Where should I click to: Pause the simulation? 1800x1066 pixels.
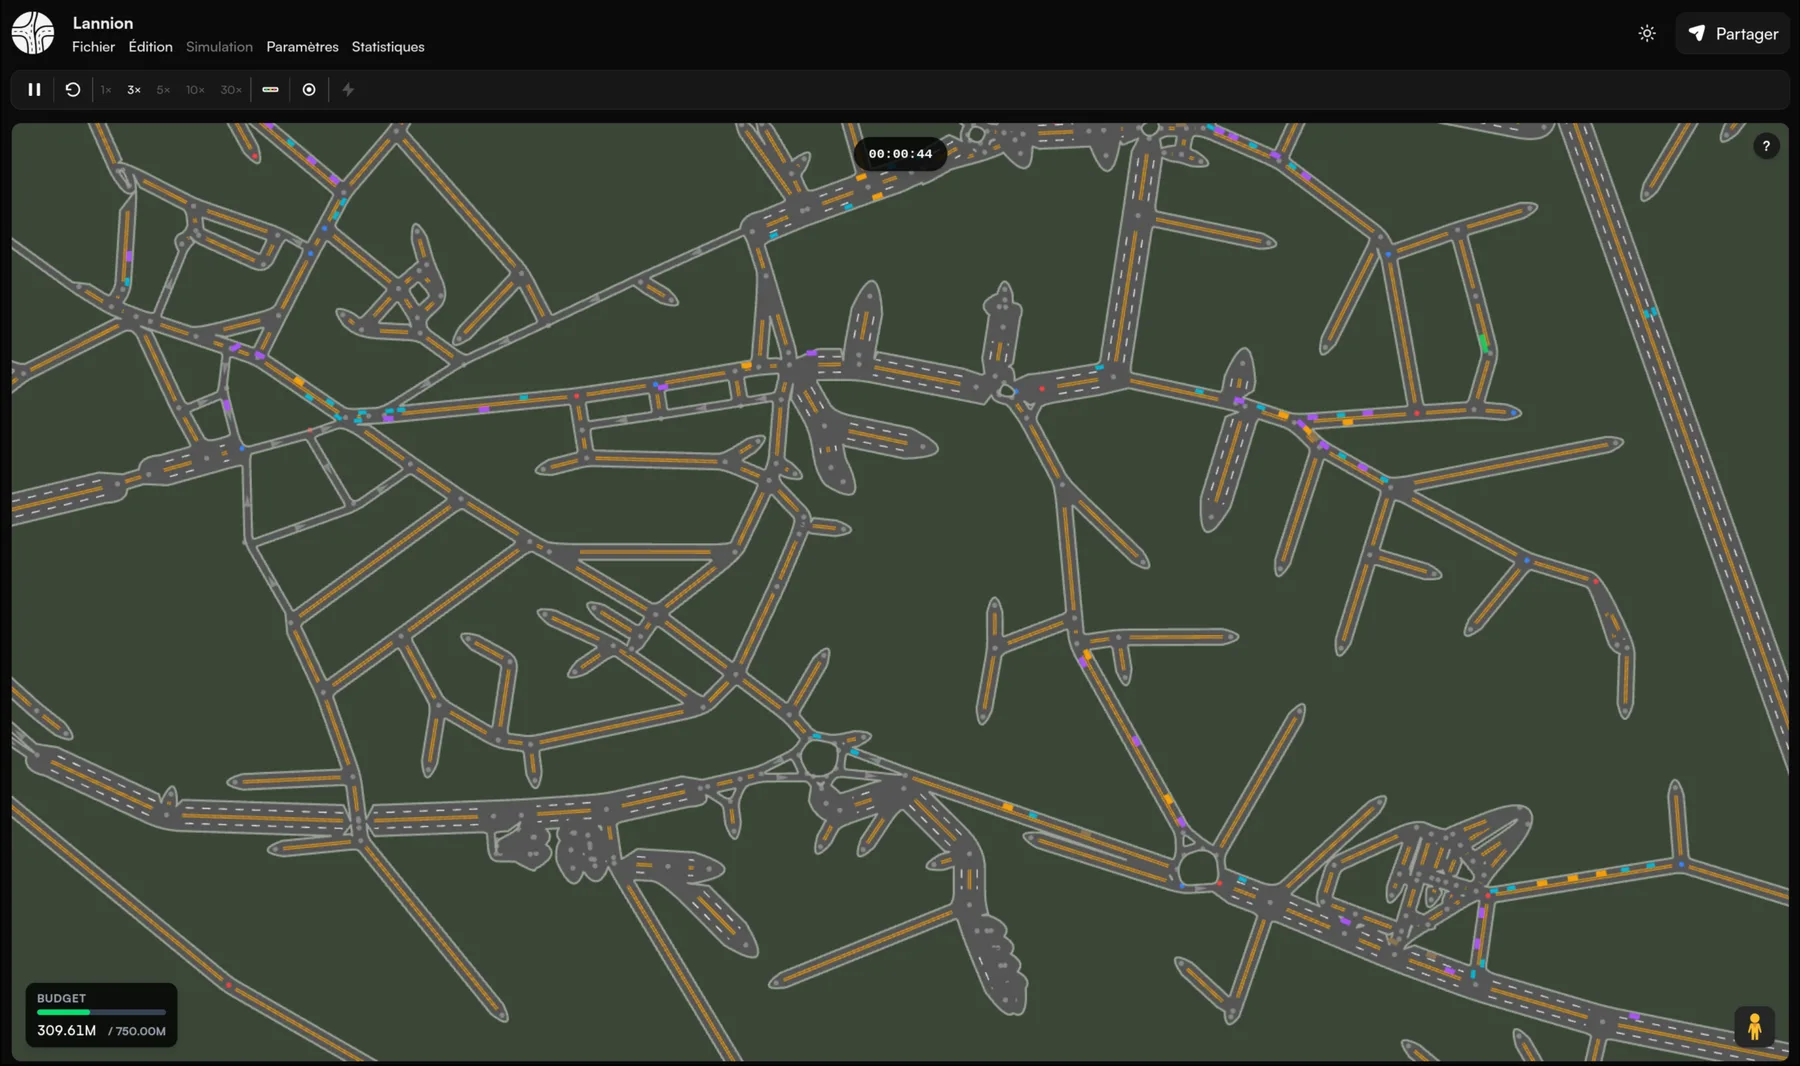click(x=34, y=90)
